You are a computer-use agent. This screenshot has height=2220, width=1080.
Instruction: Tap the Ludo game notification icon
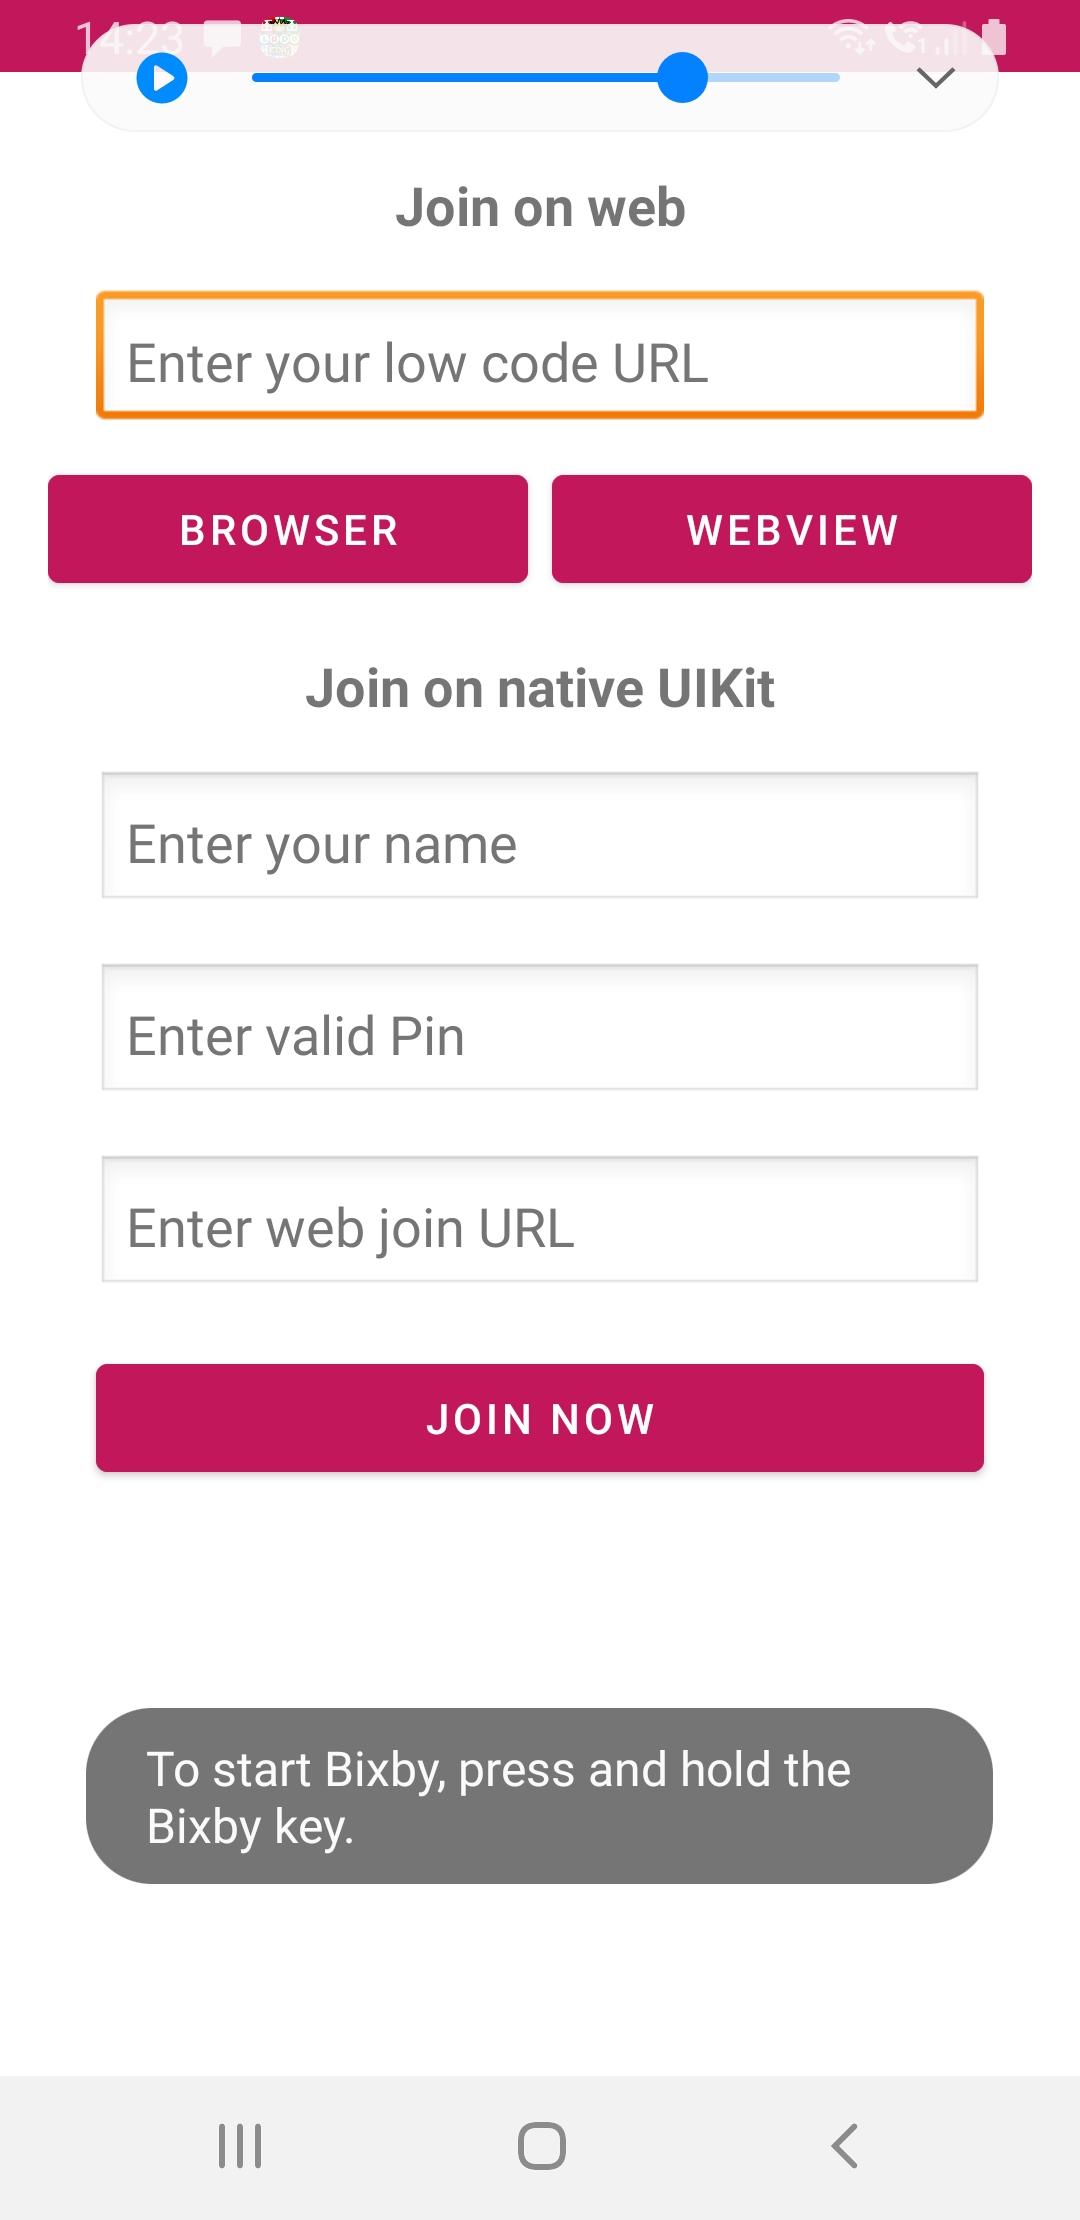(279, 37)
